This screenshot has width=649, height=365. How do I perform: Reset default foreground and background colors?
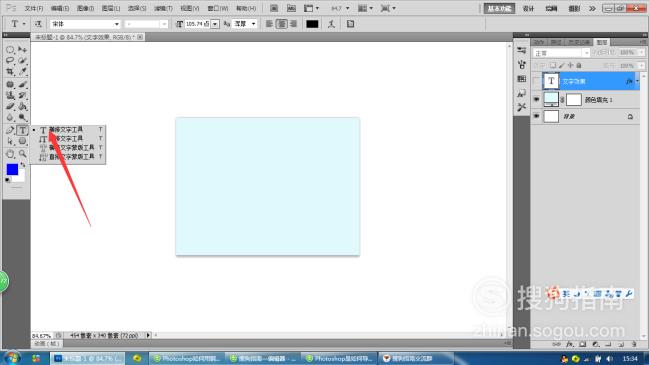(7, 180)
